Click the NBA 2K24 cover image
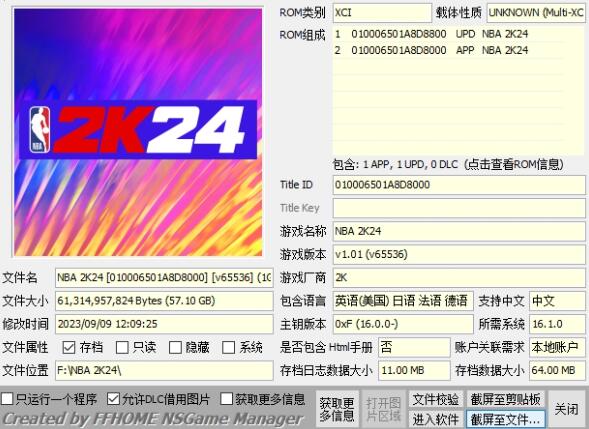Image resolution: width=589 pixels, height=429 pixels. point(138,132)
